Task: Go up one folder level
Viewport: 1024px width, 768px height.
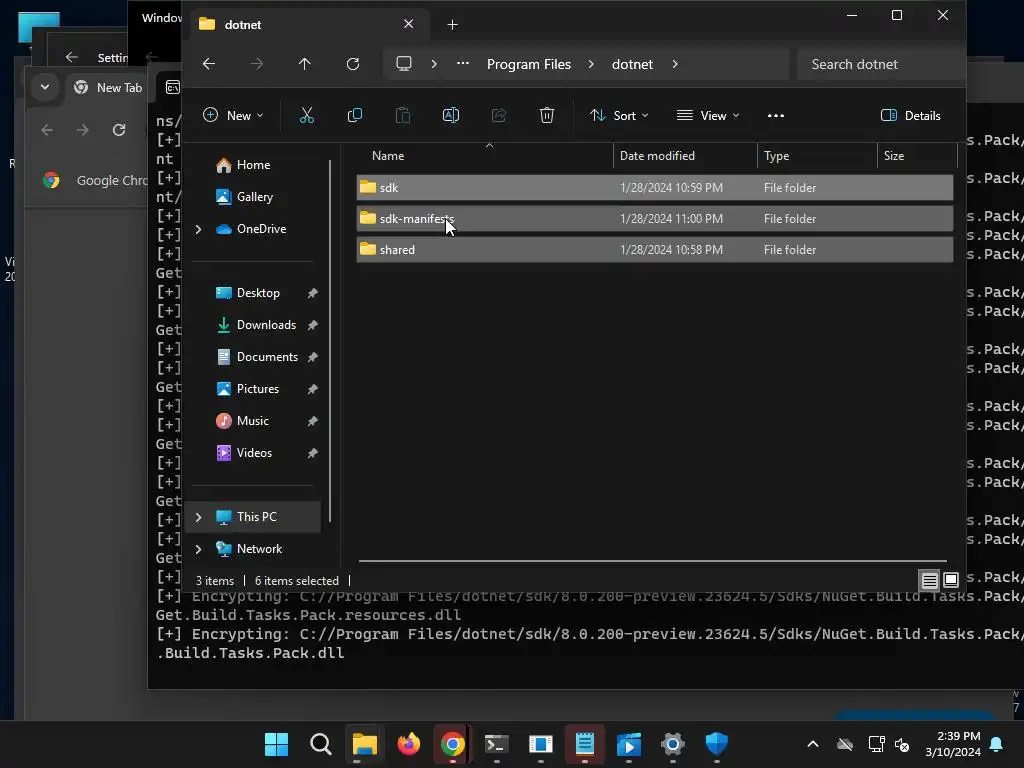Action: [x=304, y=64]
